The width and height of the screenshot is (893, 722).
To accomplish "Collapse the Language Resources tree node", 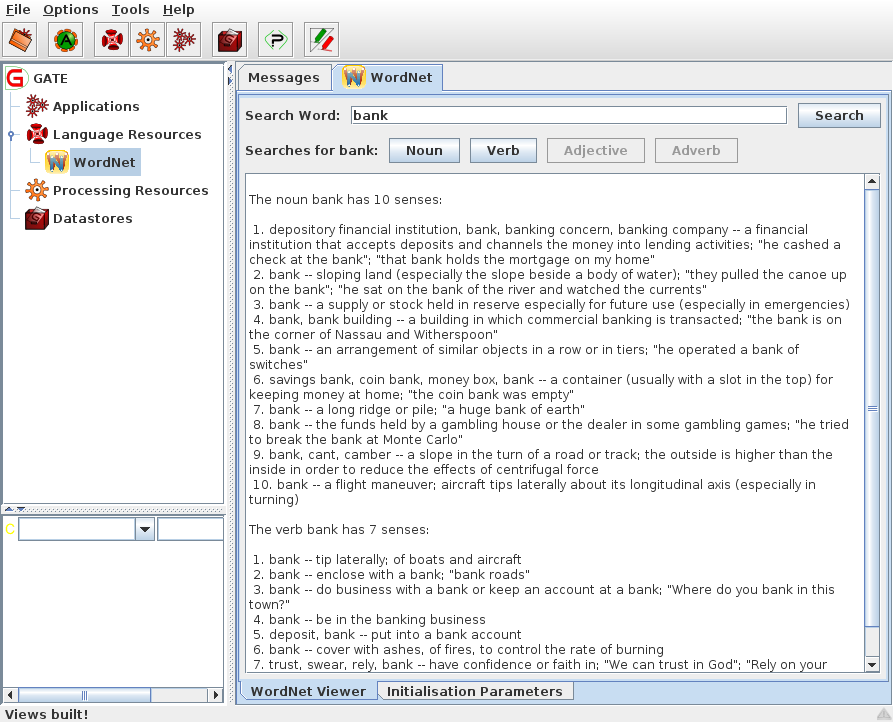I will click(11, 135).
